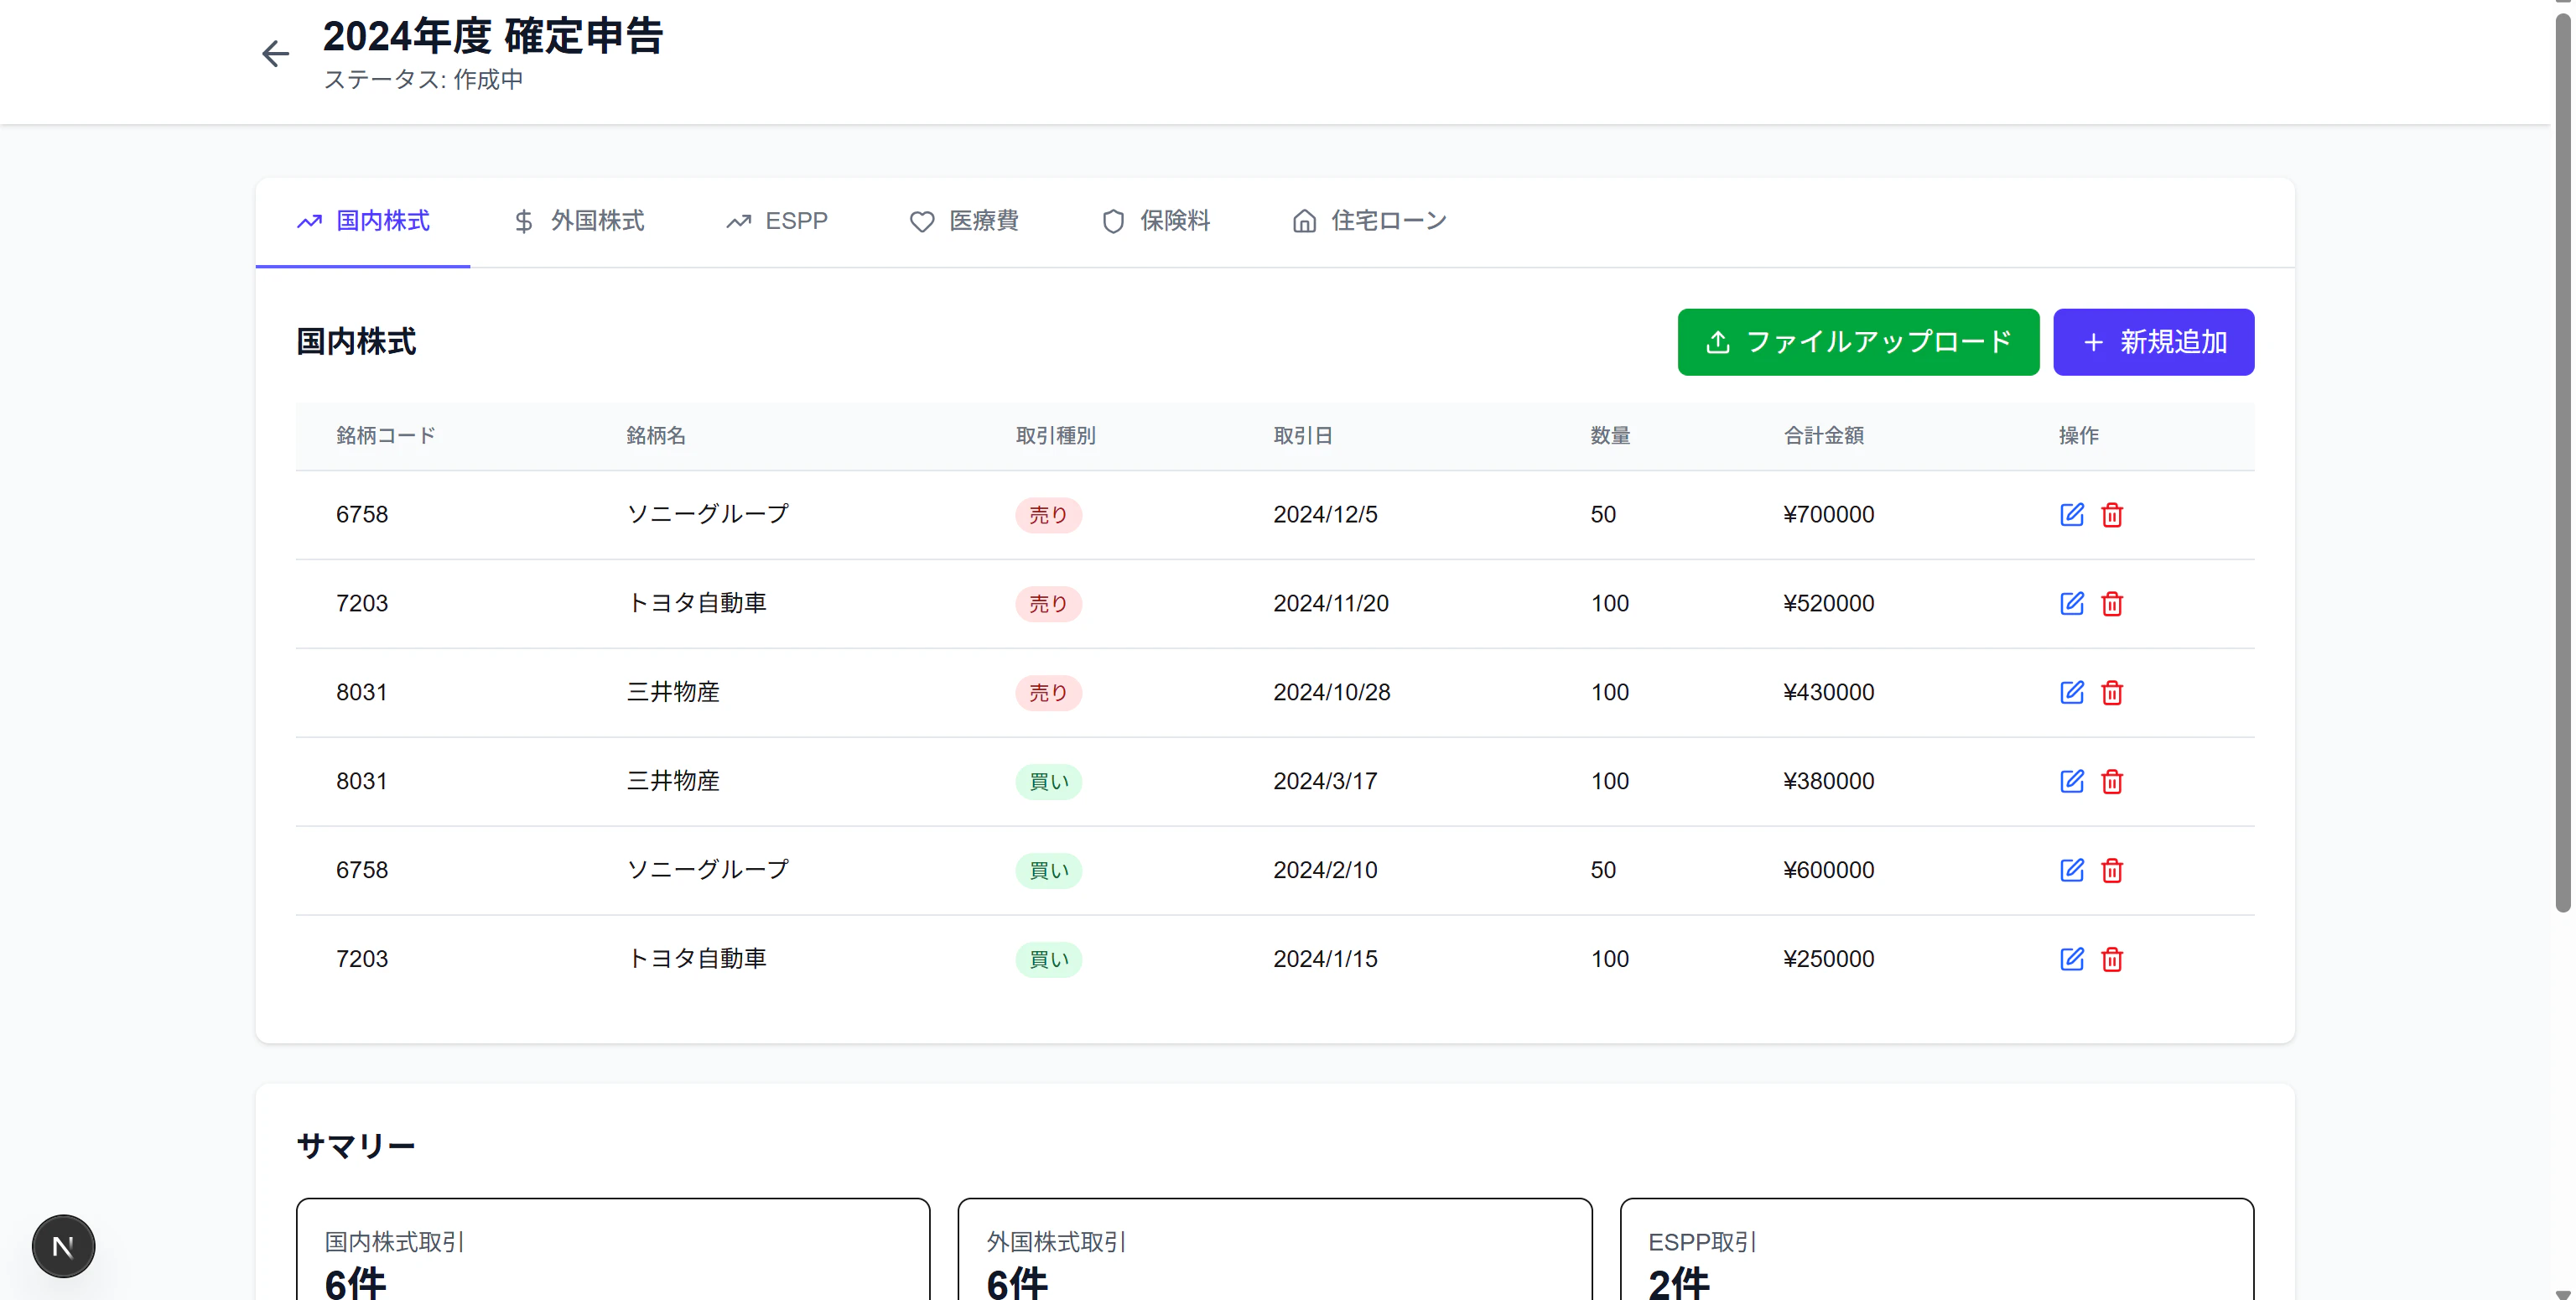Open the 住宅ローン tab
Screen dimensions: 2576x1300
[1369, 221]
